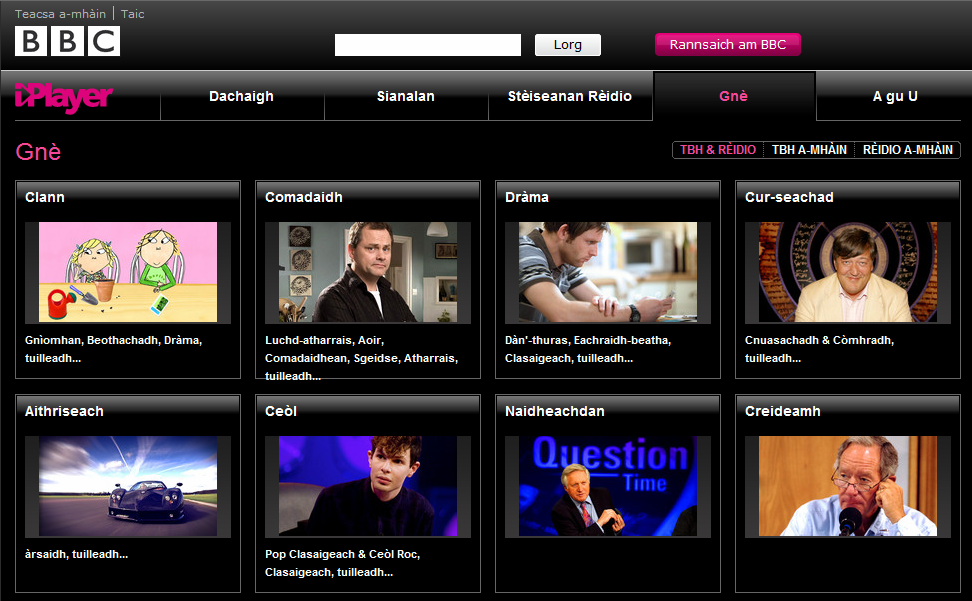Switch to the A gu U tab
This screenshot has height=601, width=972.
pos(894,97)
